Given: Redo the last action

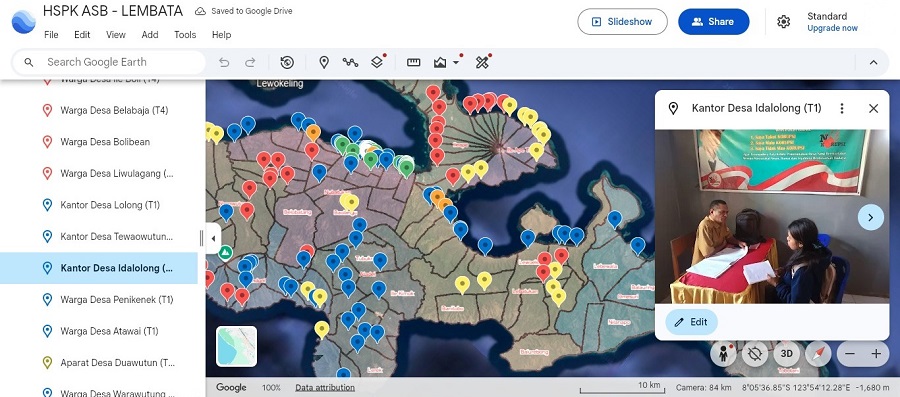Looking at the screenshot, I should tap(250, 63).
